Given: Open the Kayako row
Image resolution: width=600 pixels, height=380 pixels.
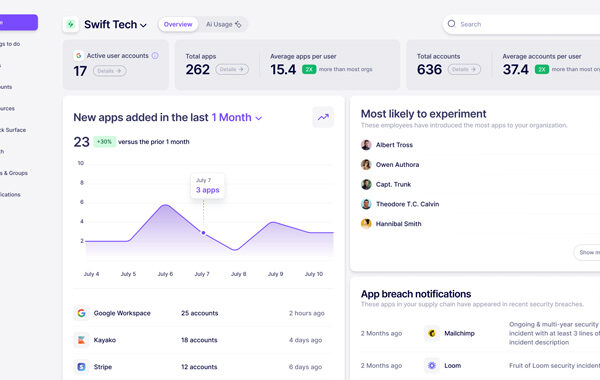Looking at the screenshot, I should point(203,340).
